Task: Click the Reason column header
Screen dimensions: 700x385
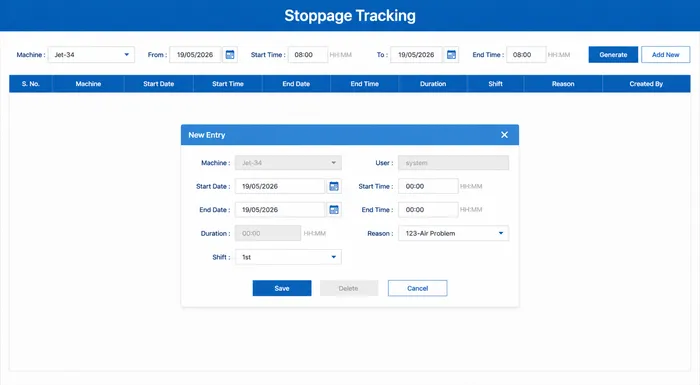Action: pyautogui.click(x=563, y=84)
